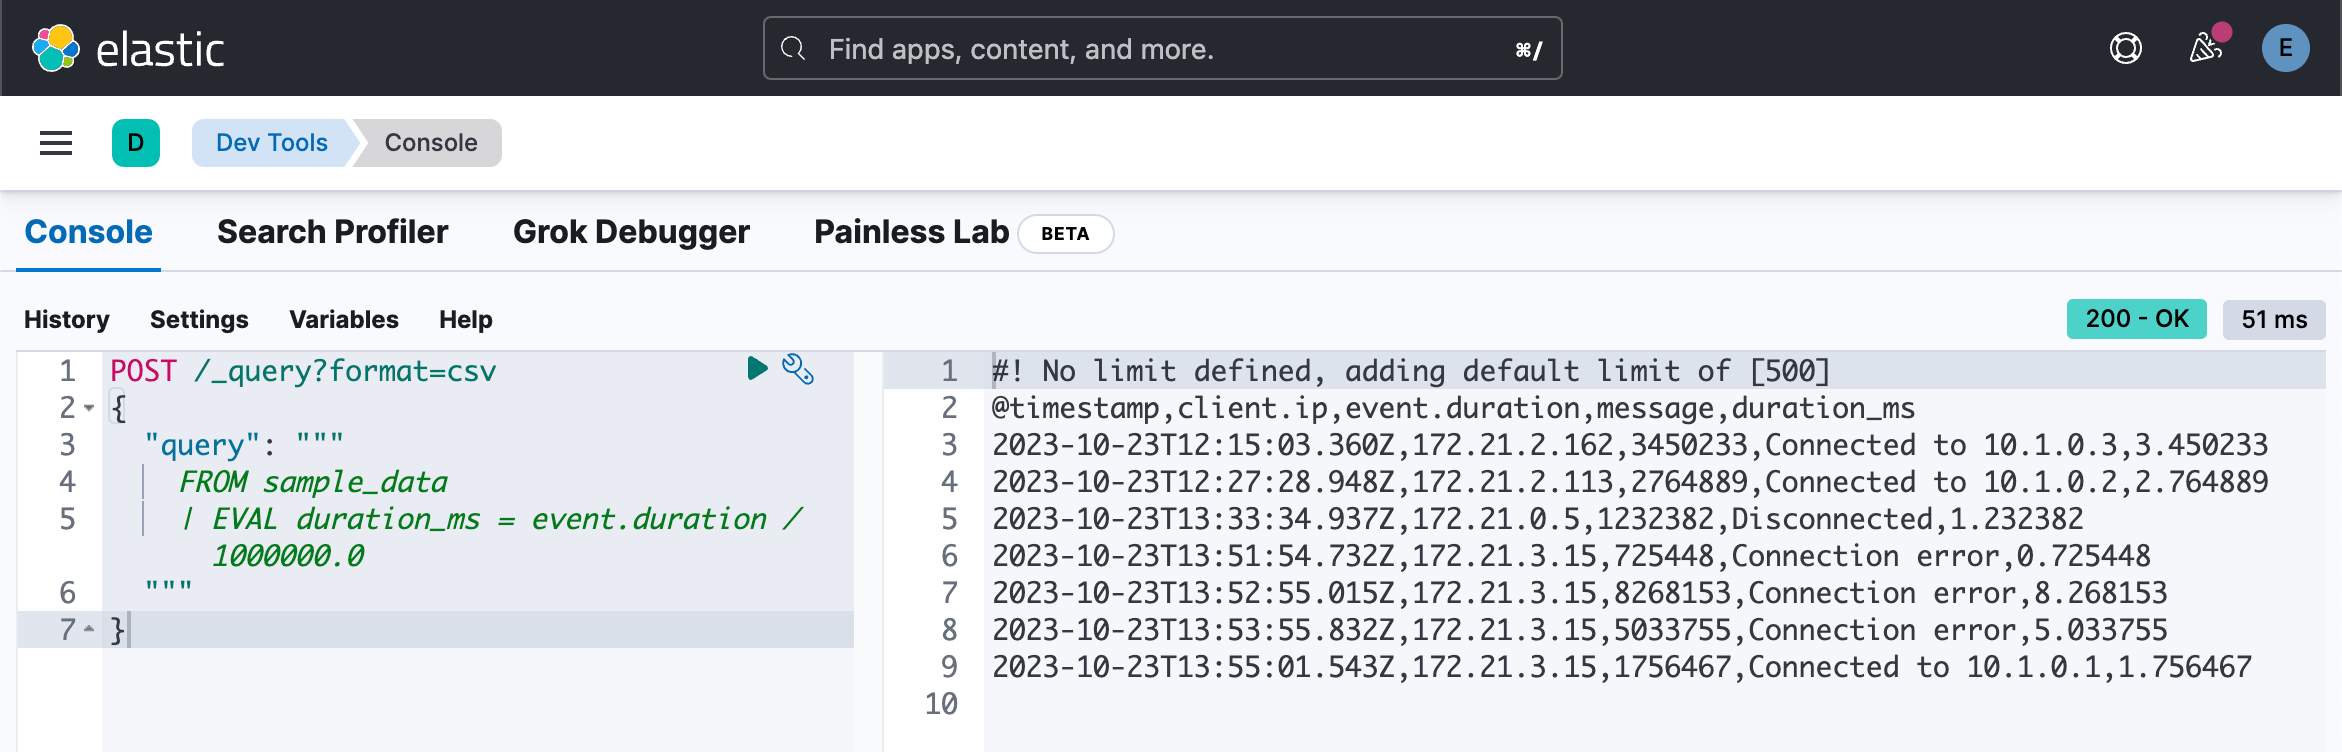
Task: Switch to Search Profiler tab
Action: [x=333, y=232]
